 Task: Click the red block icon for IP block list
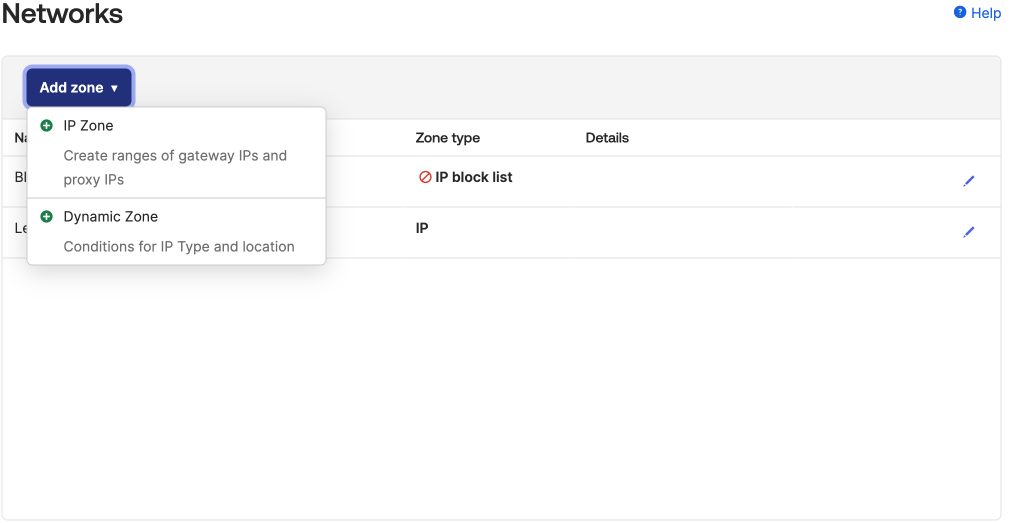425,178
